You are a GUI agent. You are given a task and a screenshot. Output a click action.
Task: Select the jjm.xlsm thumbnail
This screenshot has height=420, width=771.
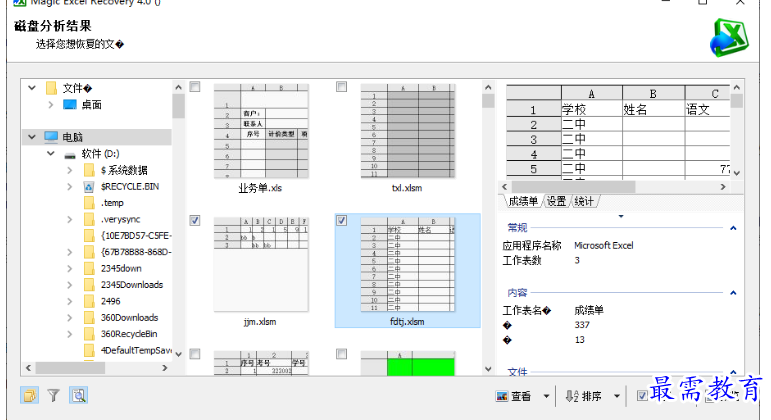coord(261,265)
